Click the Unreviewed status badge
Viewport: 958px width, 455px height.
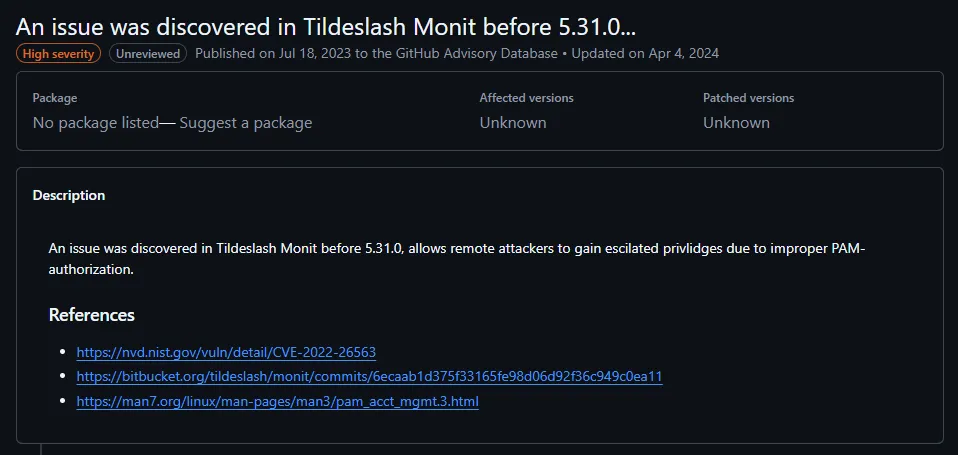[x=148, y=53]
